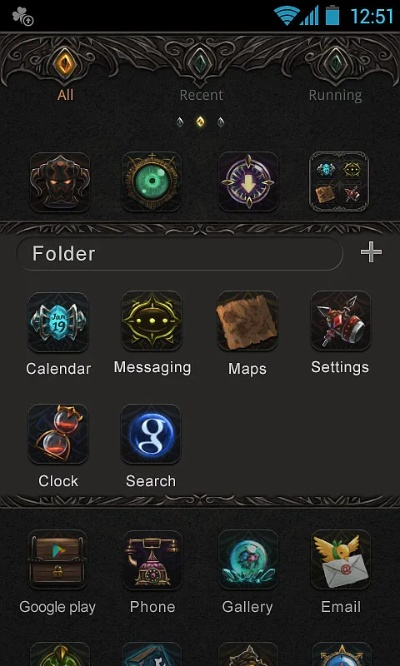Open the download arrow app icon
Image resolution: width=400 pixels, height=666 pixels.
(248, 182)
